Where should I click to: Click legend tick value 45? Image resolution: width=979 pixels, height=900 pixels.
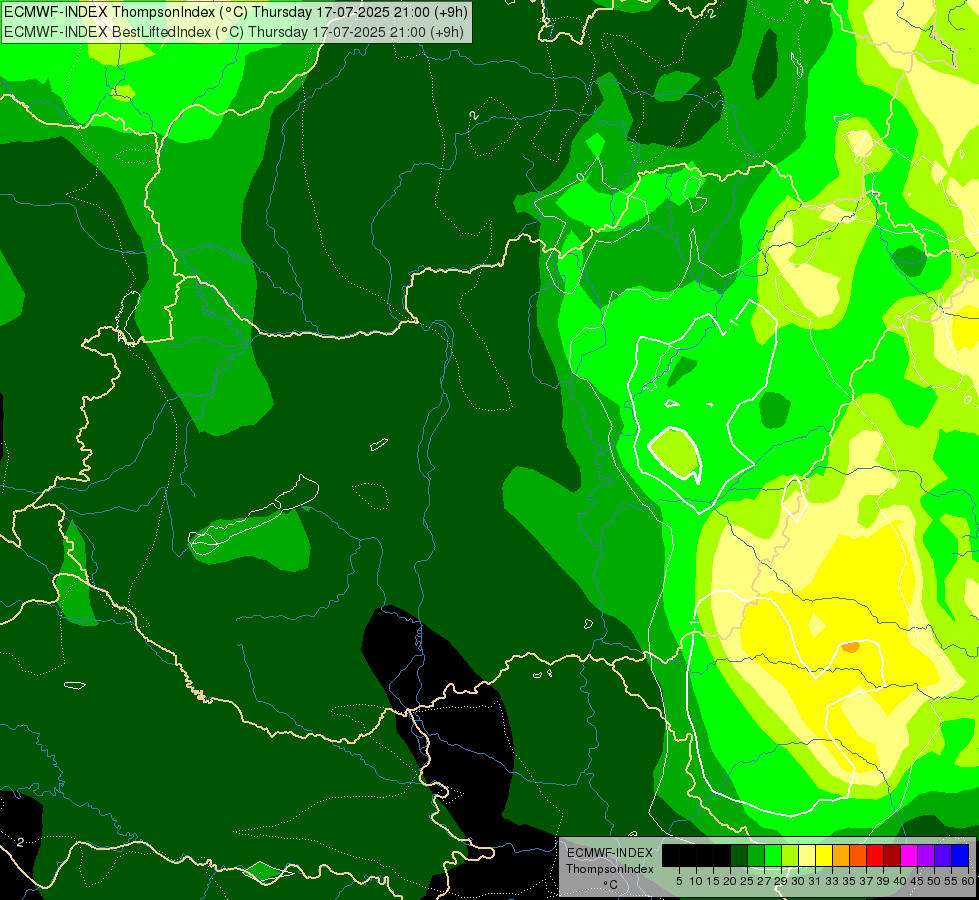[x=918, y=881]
